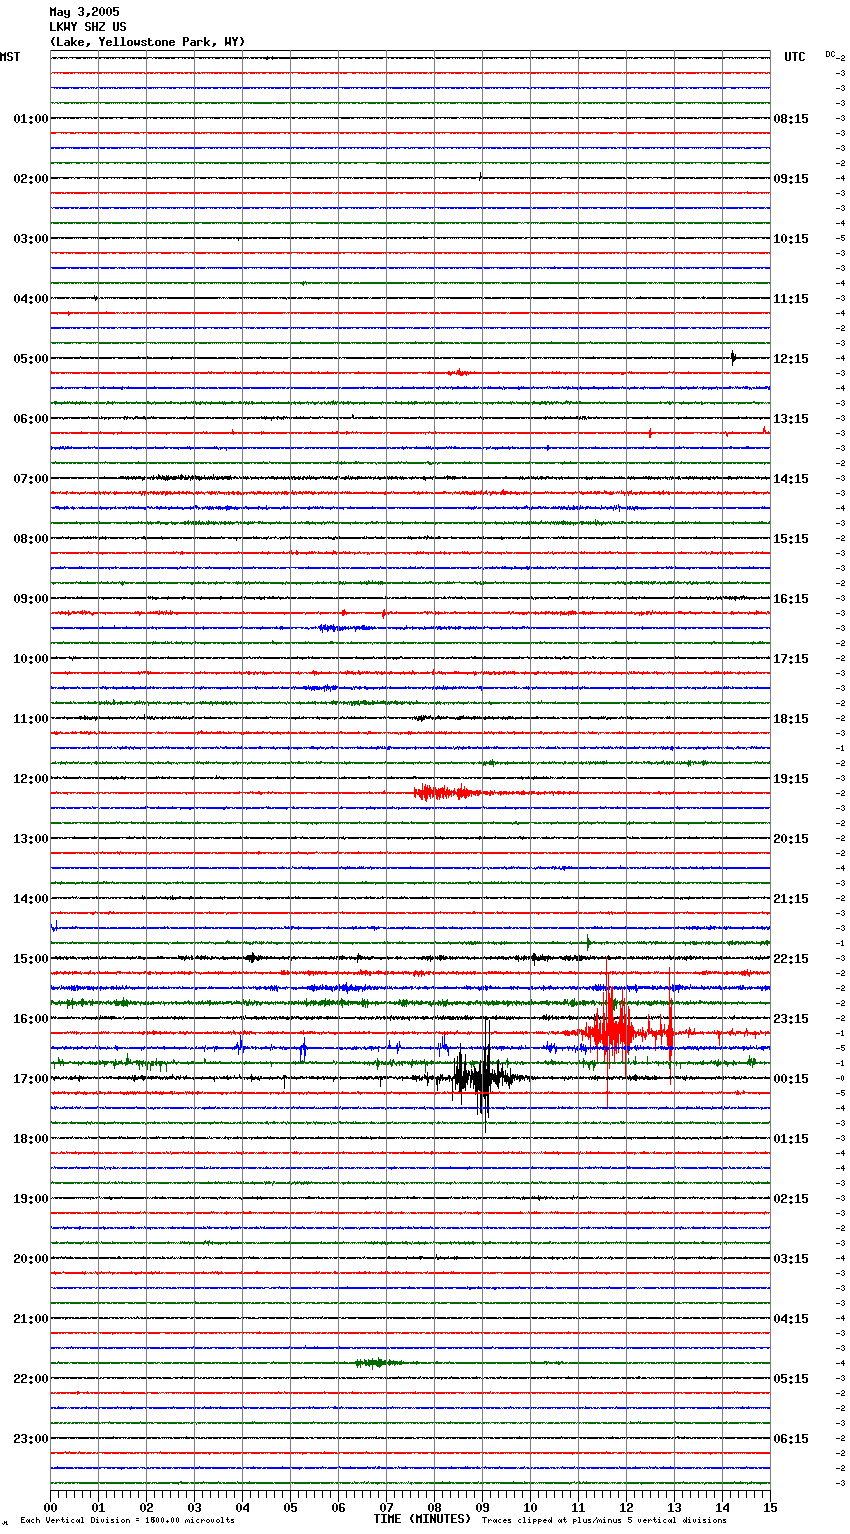This screenshot has width=850, height=1534.
Task: Click the '19:15' UTC time label
Action: click(791, 779)
